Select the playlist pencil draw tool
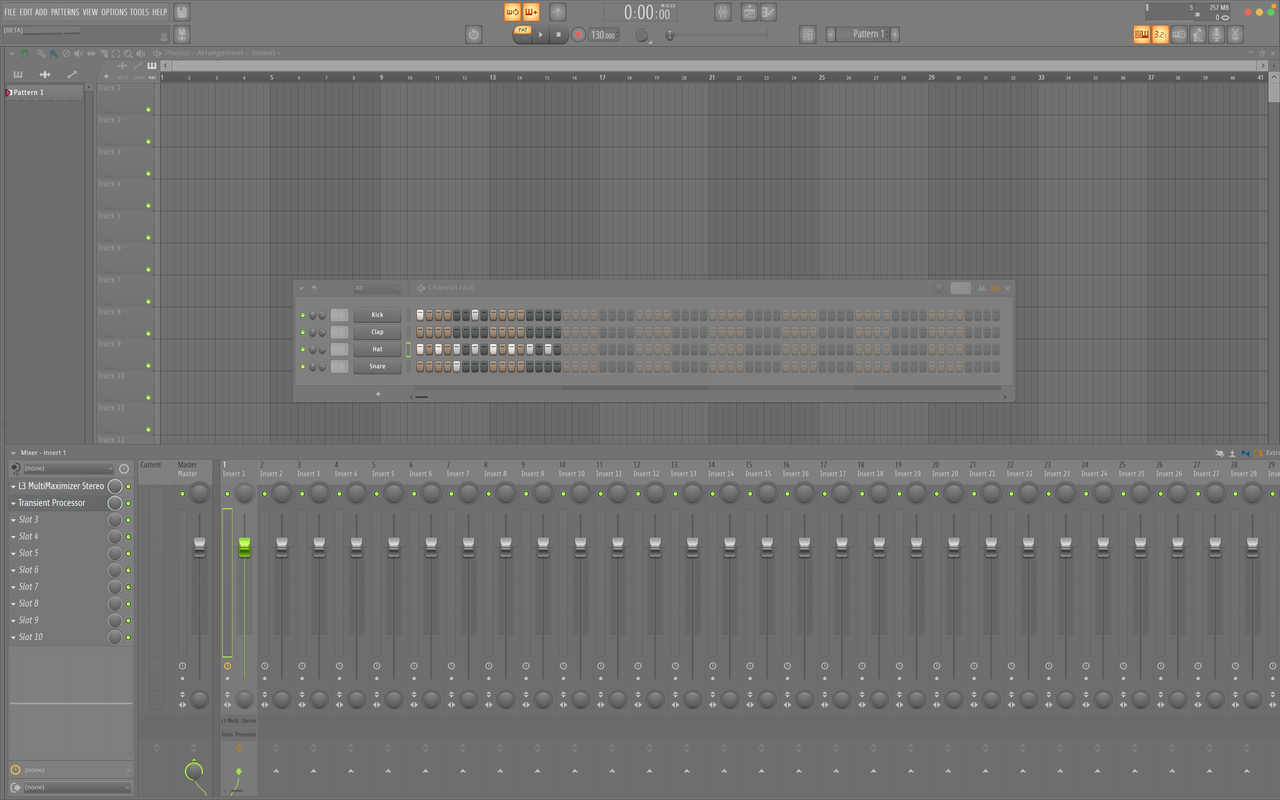Screen dimensions: 1280x800 (x=42, y=54)
